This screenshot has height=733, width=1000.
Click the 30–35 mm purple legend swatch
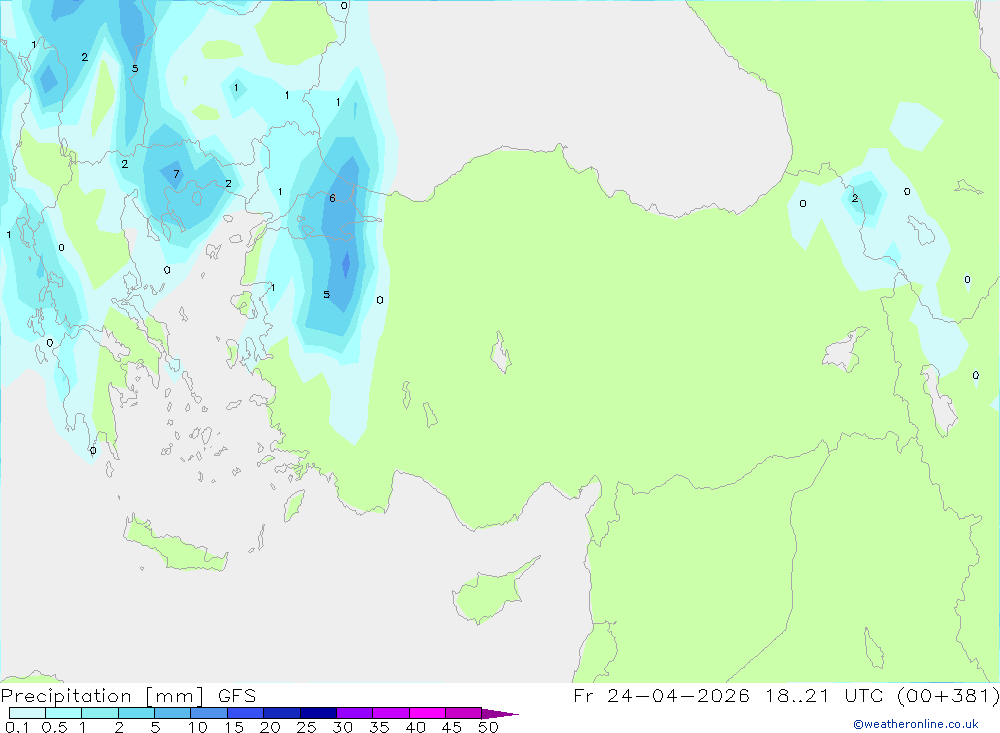(355, 713)
